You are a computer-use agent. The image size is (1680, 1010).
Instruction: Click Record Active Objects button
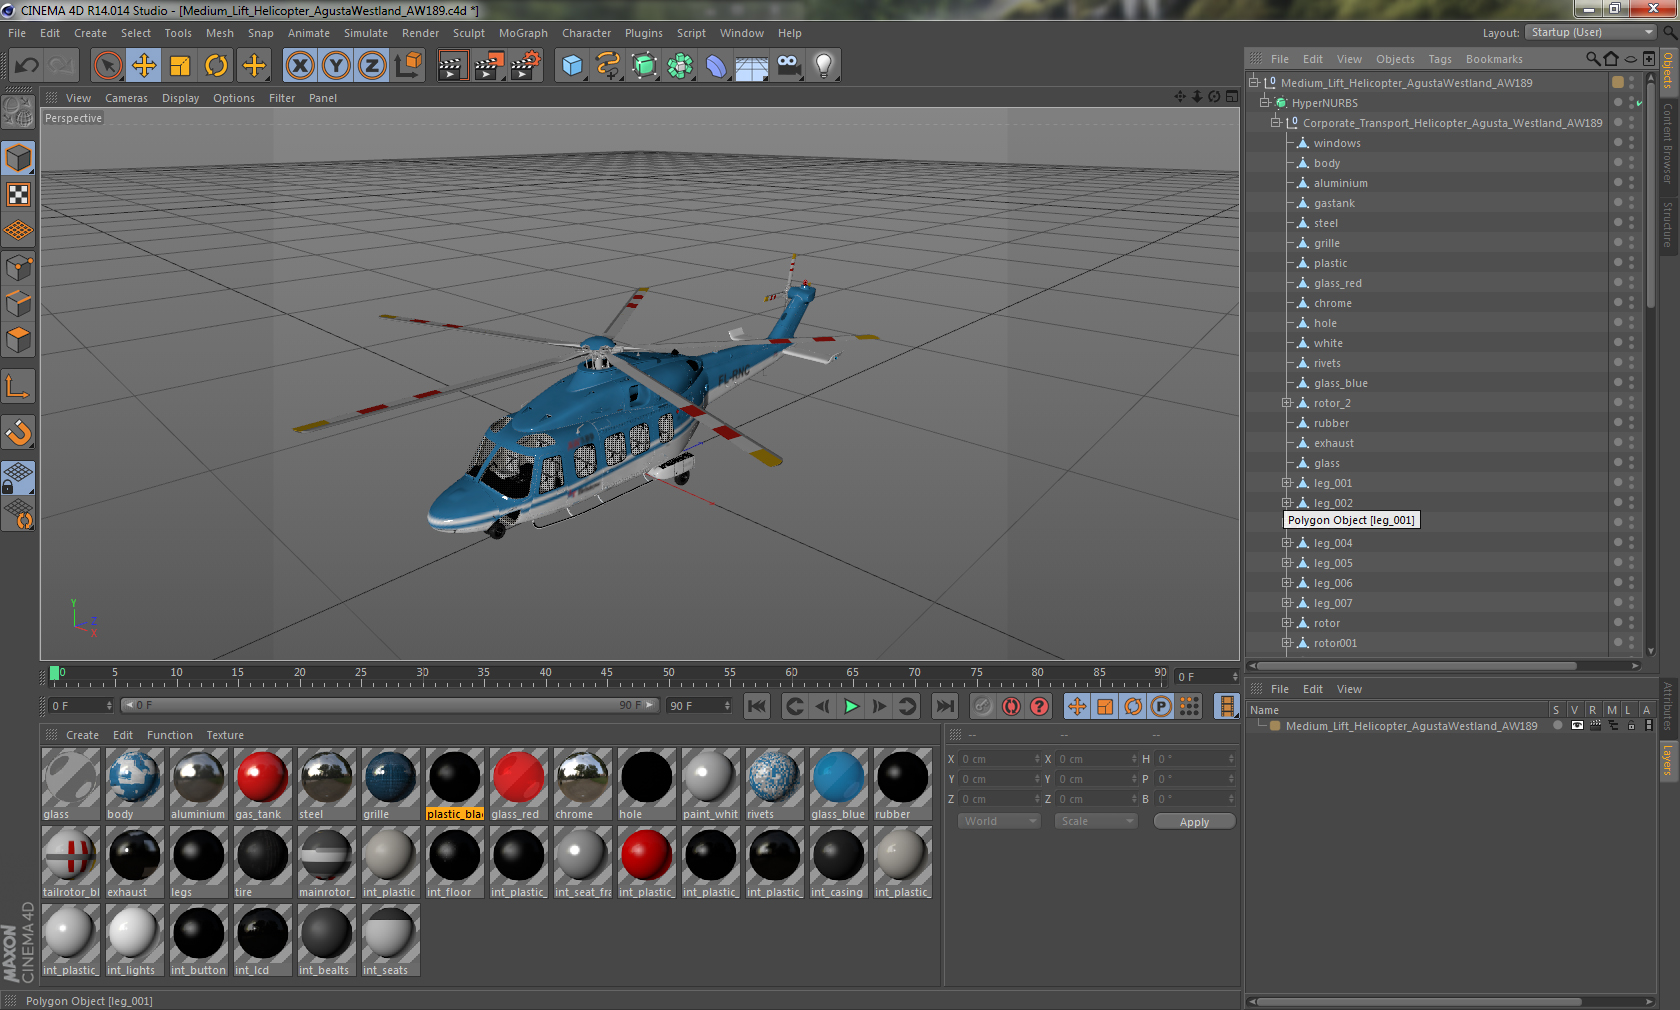click(983, 706)
